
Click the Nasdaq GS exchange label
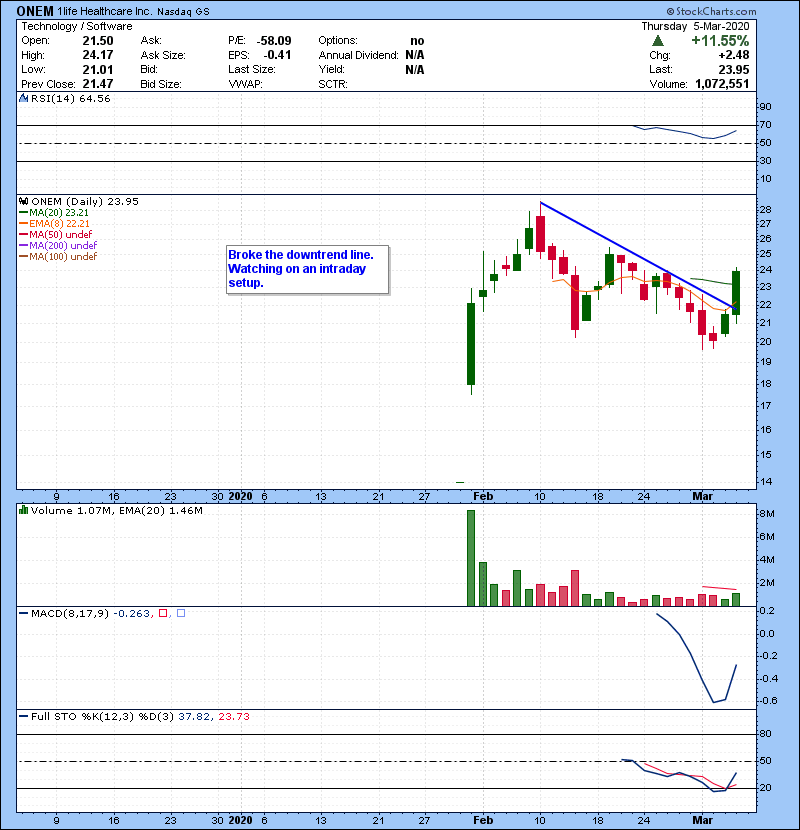coord(183,12)
